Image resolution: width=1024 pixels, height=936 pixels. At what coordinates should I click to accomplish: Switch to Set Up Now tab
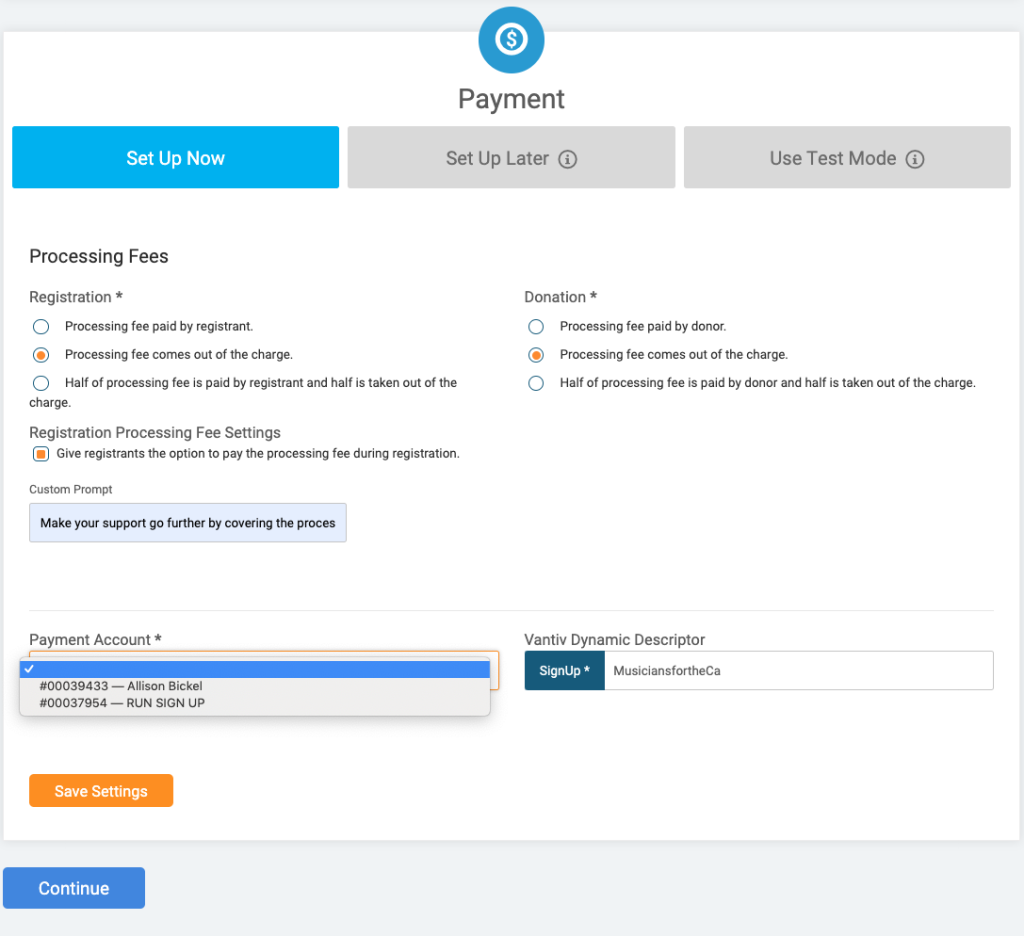176,157
